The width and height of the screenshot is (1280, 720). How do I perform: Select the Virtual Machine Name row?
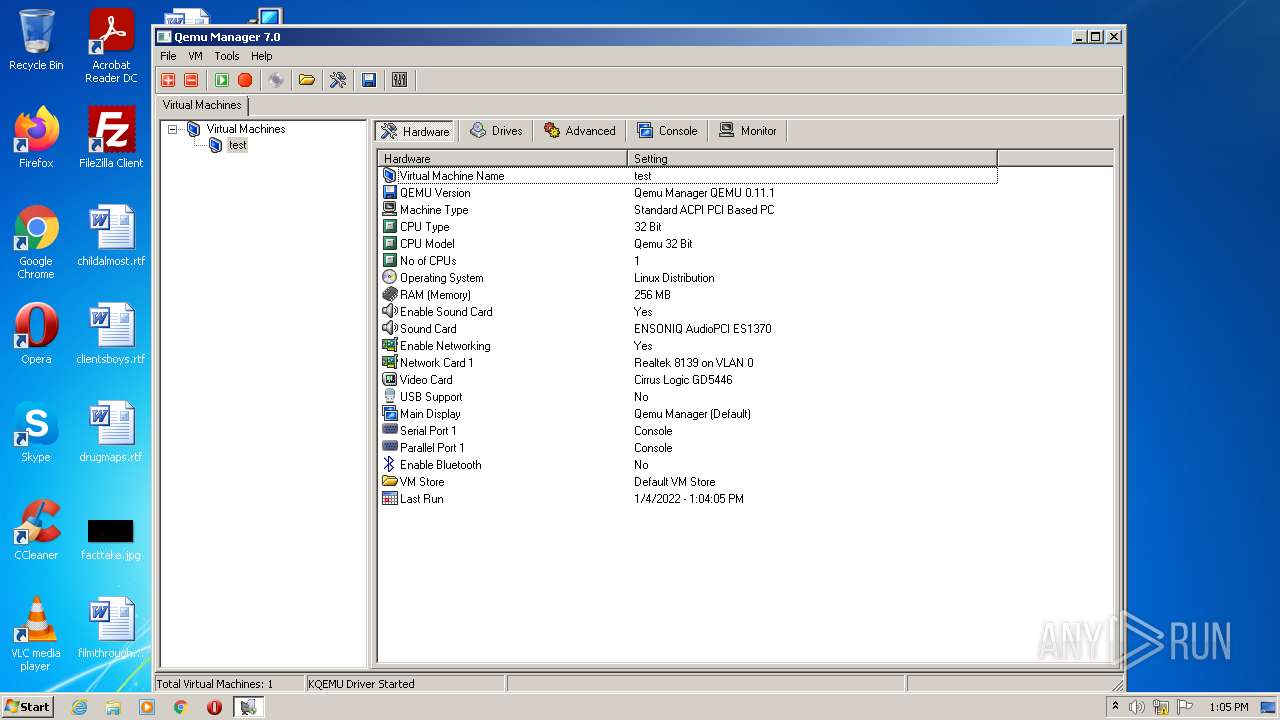click(x=688, y=176)
